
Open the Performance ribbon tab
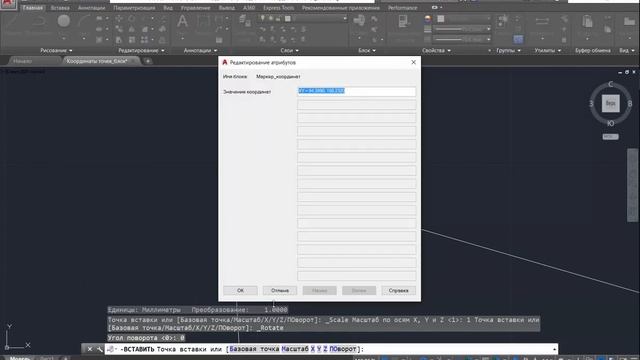click(402, 8)
